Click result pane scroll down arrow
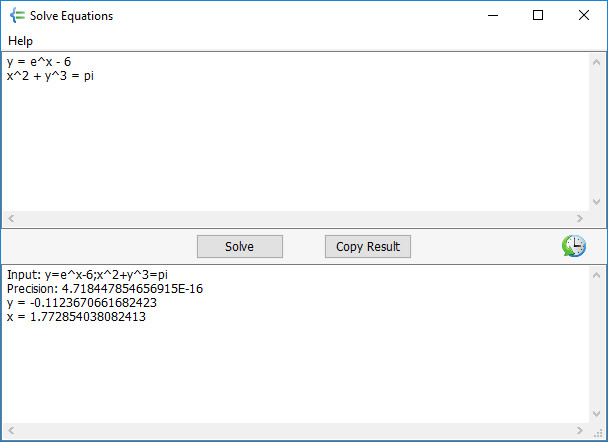This screenshot has height=442, width=608. point(597,414)
